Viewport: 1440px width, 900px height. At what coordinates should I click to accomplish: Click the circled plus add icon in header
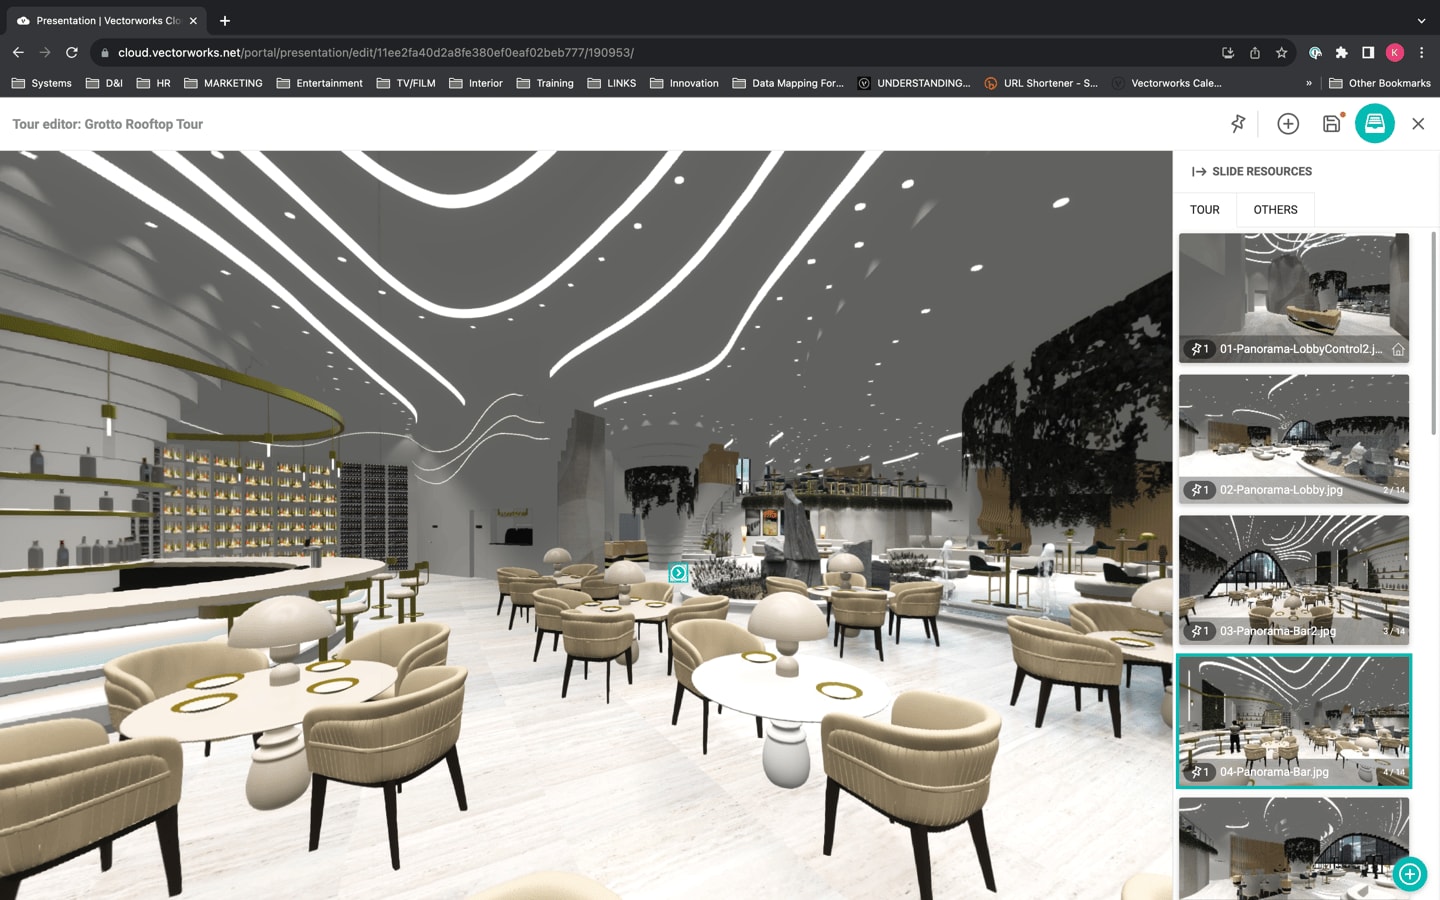coord(1288,124)
